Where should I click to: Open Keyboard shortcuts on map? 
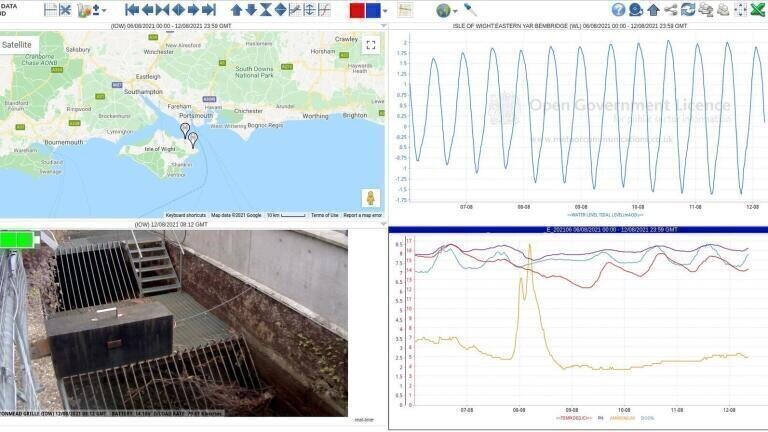(x=186, y=215)
